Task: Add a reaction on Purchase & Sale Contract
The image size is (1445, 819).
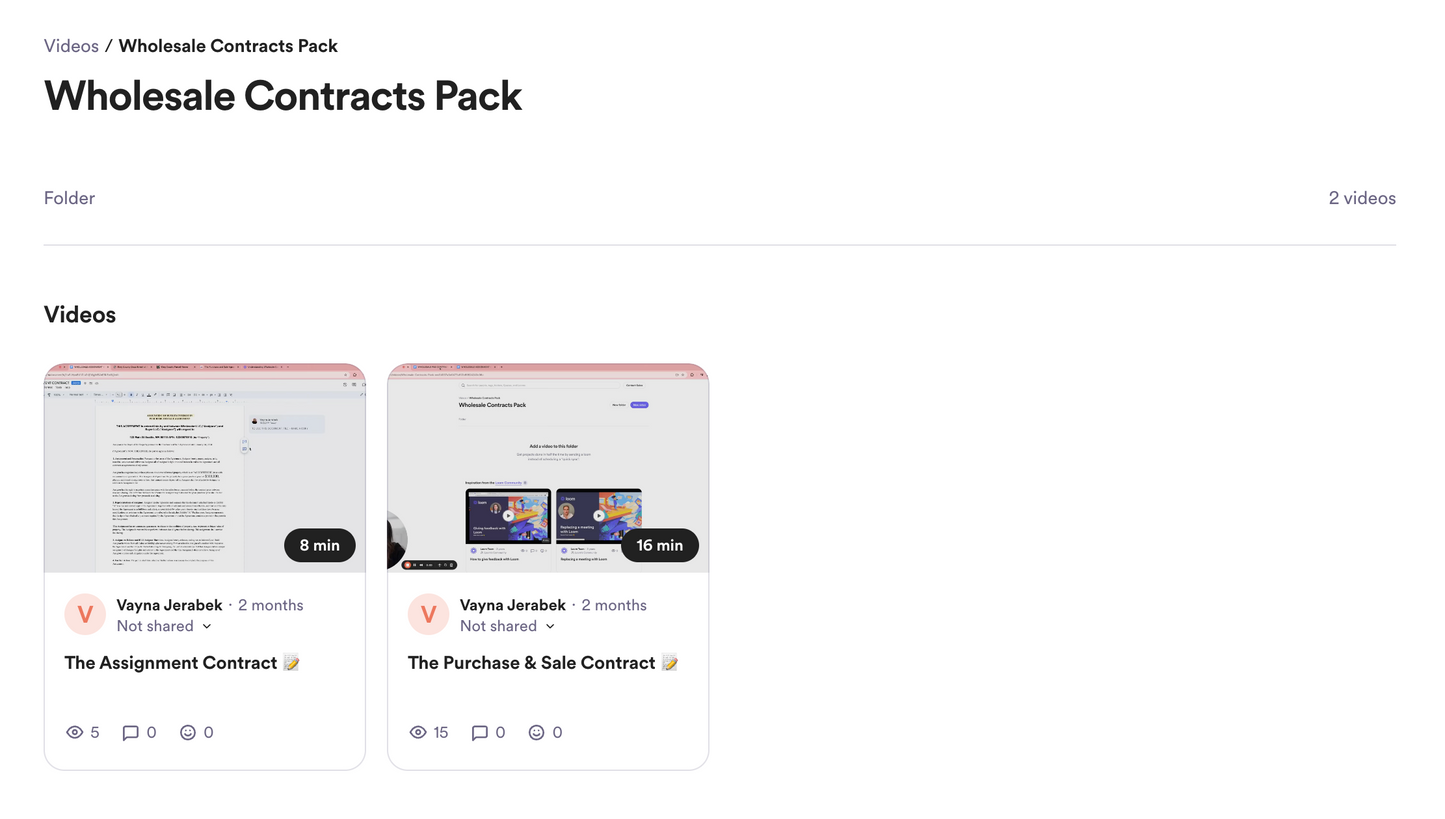Action: click(538, 732)
